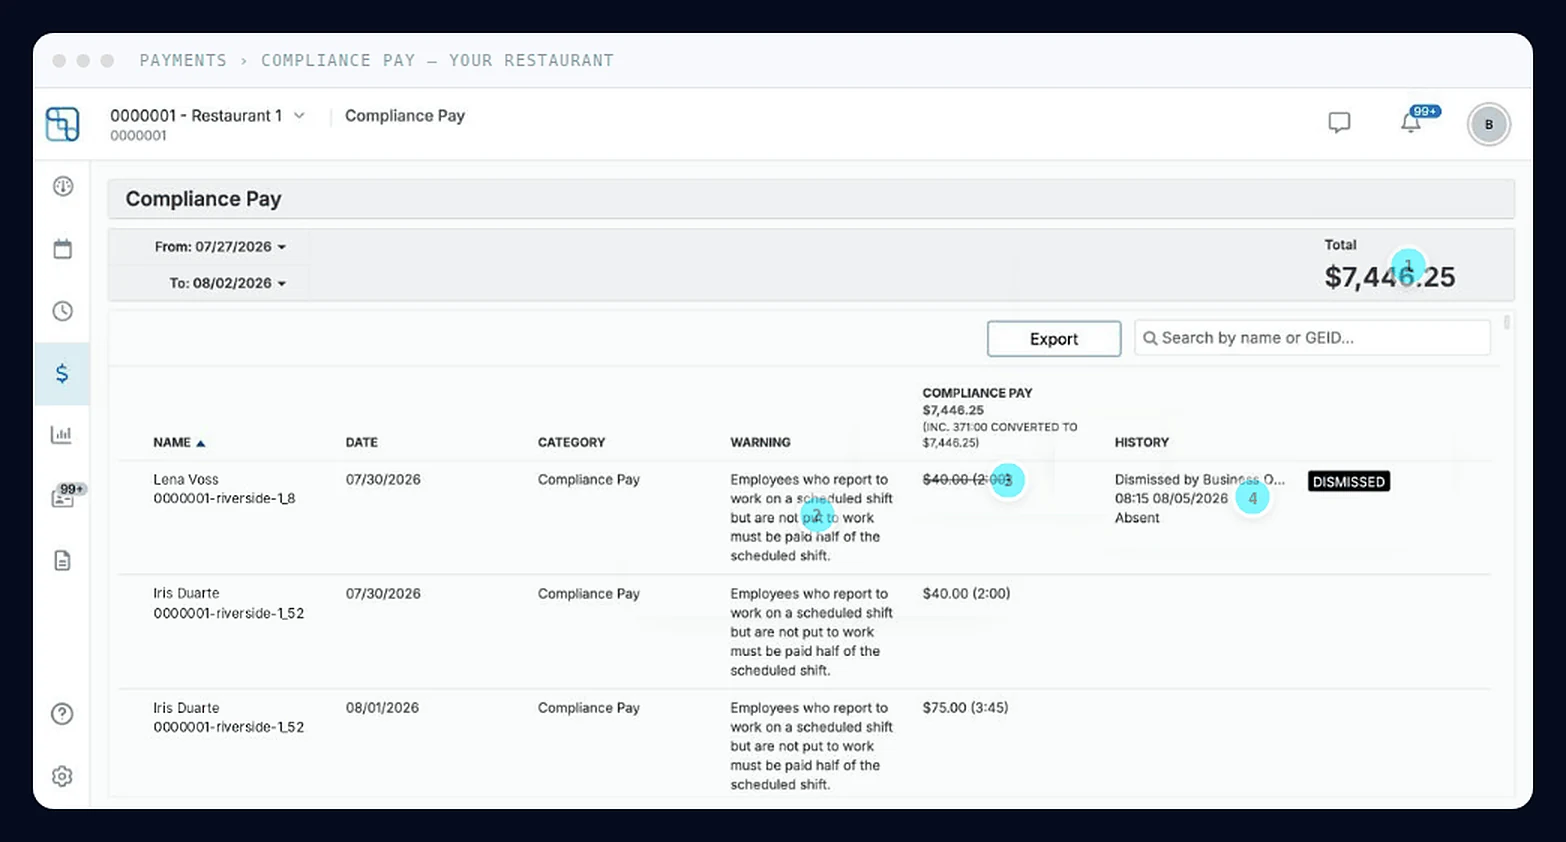1566x842 pixels.
Task: Sort the table by the NAME column
Action: pos(179,442)
